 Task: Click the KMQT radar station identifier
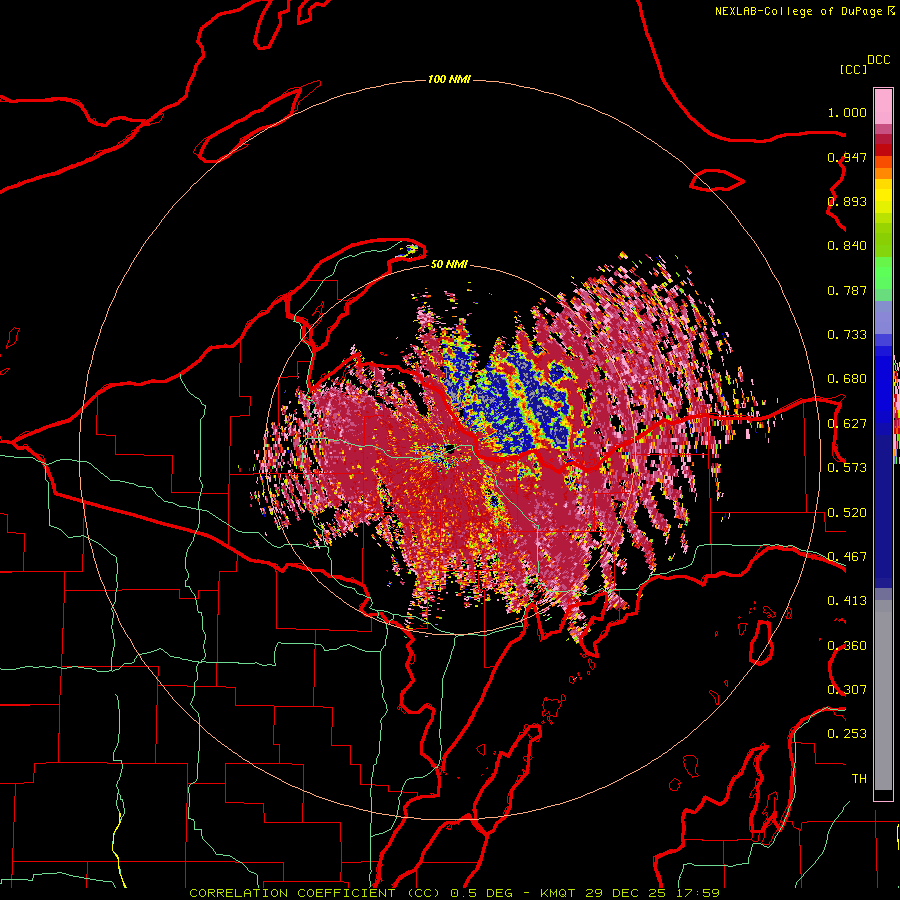(557, 893)
